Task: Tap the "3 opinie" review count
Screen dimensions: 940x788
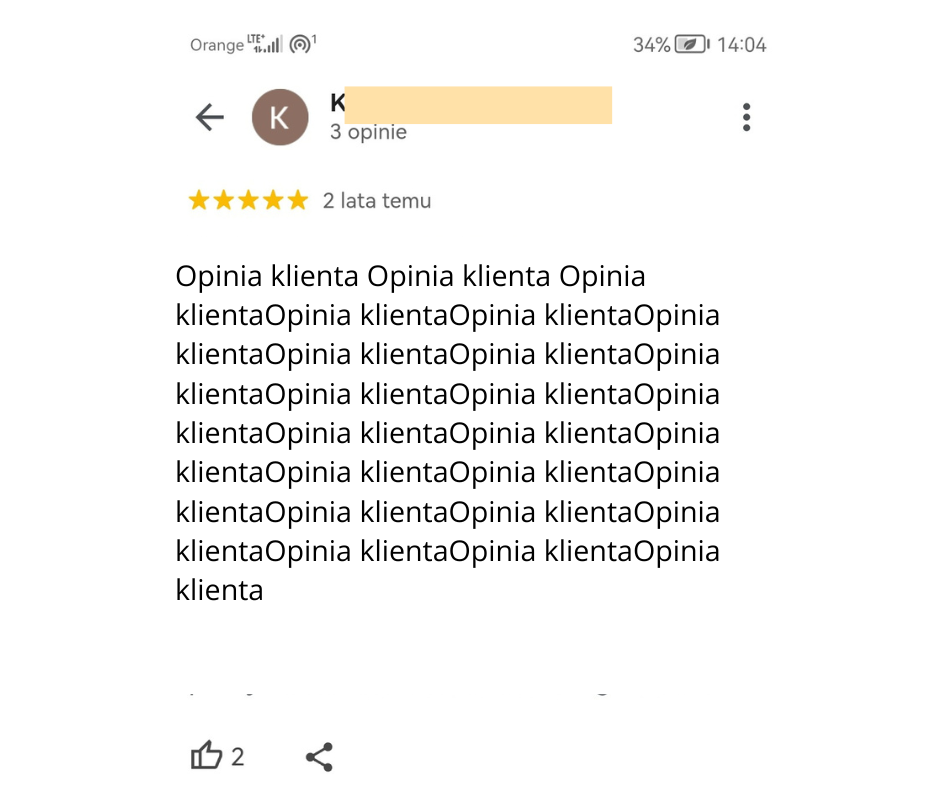Action: click(368, 132)
